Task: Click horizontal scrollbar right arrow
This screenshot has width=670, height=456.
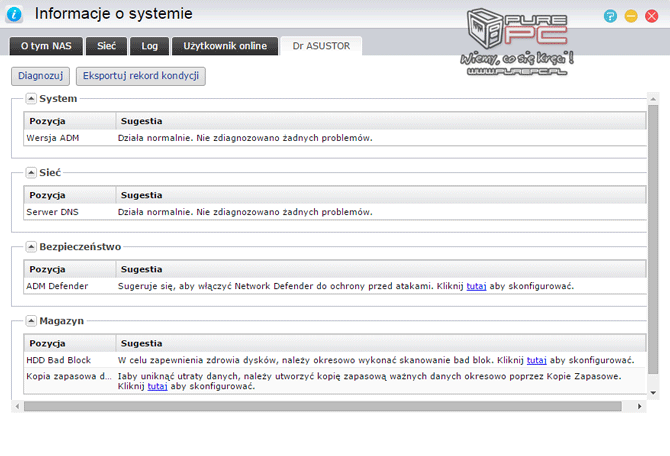Action: click(x=640, y=406)
